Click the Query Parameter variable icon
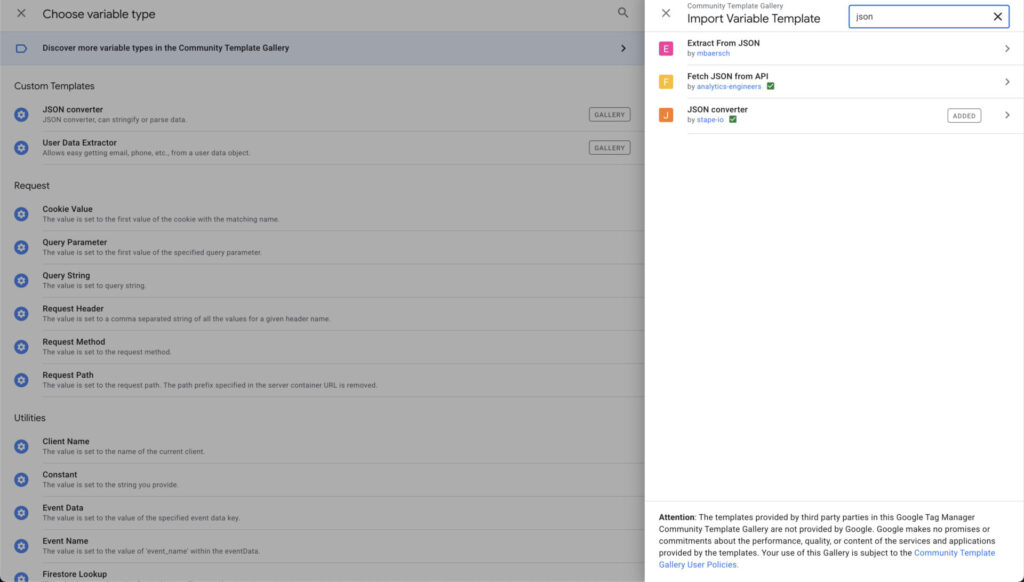Screen dimensions: 1024x582 pyautogui.click(x=21, y=247)
